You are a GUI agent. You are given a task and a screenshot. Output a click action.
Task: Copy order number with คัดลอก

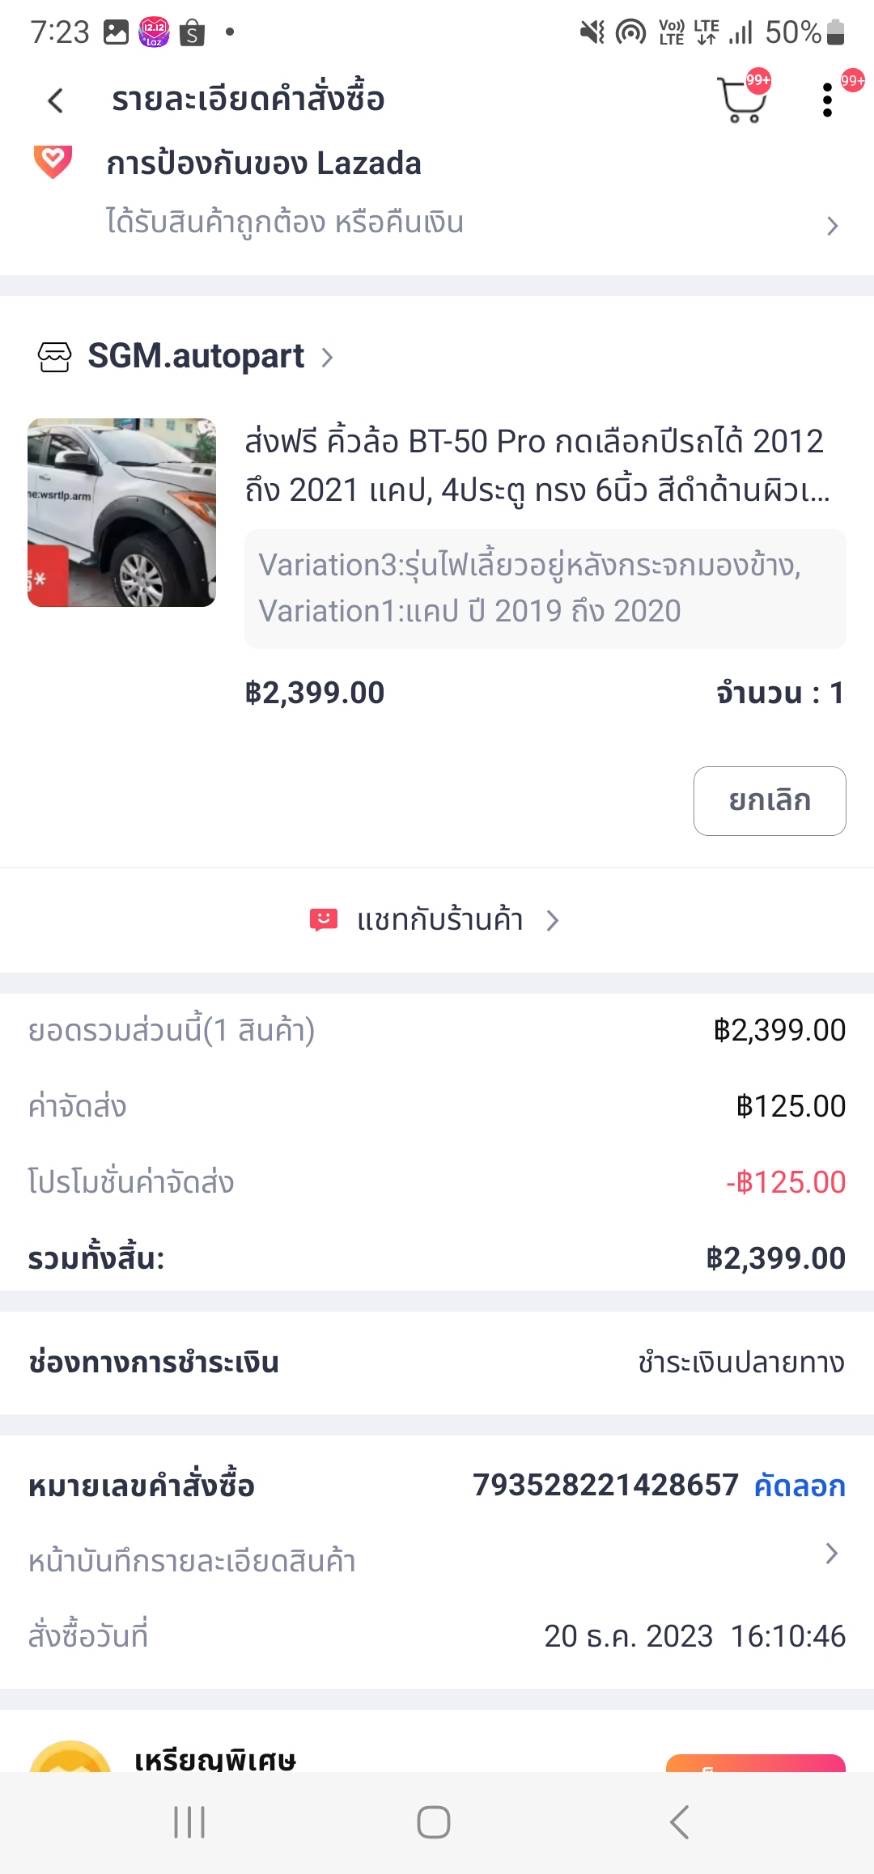click(799, 1486)
